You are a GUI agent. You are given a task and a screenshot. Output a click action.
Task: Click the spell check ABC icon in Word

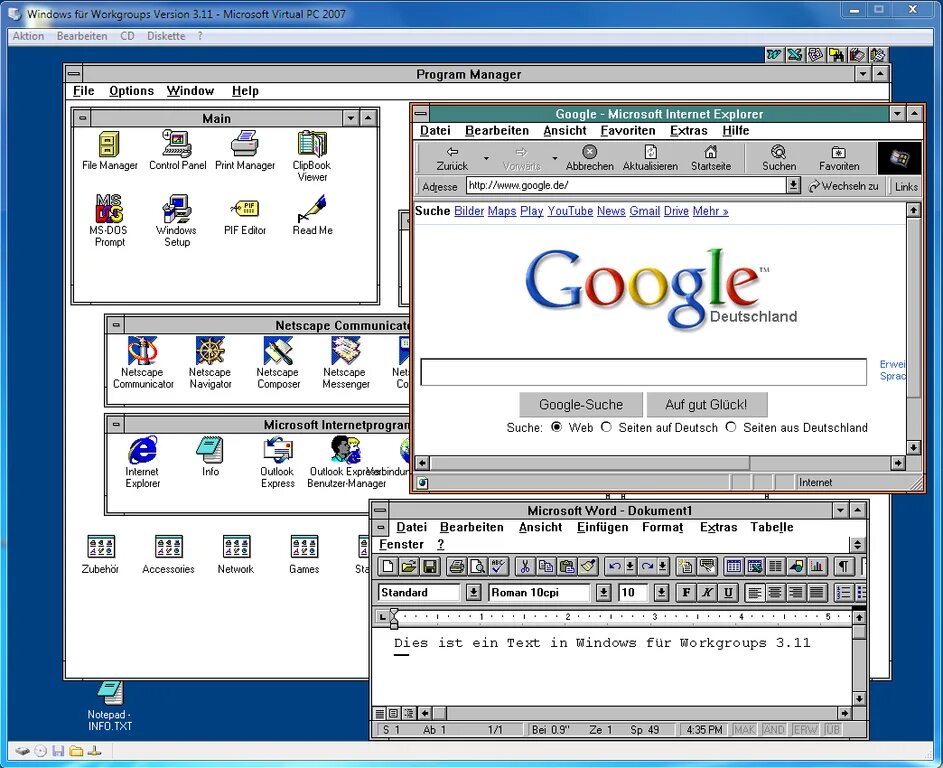click(x=499, y=566)
